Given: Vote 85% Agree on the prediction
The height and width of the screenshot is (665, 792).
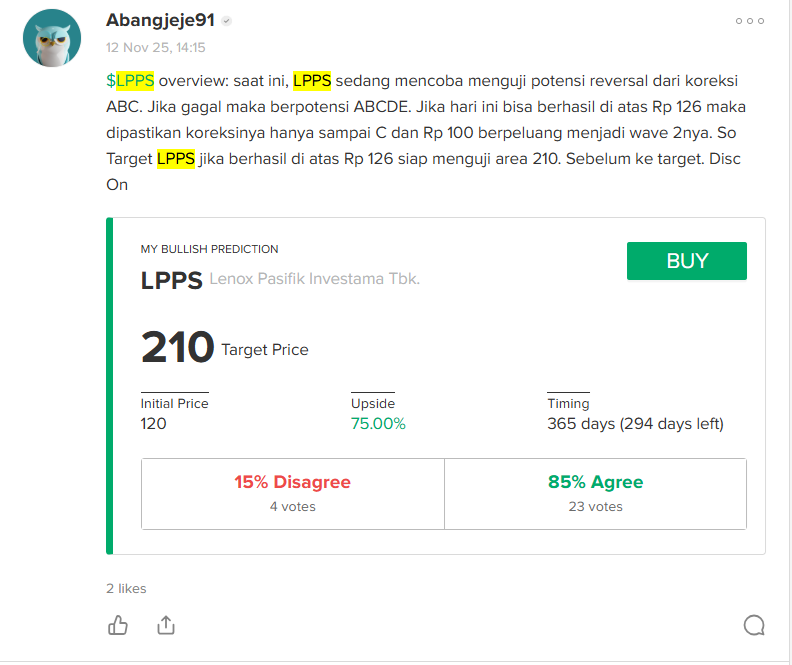Looking at the screenshot, I should 595,493.
